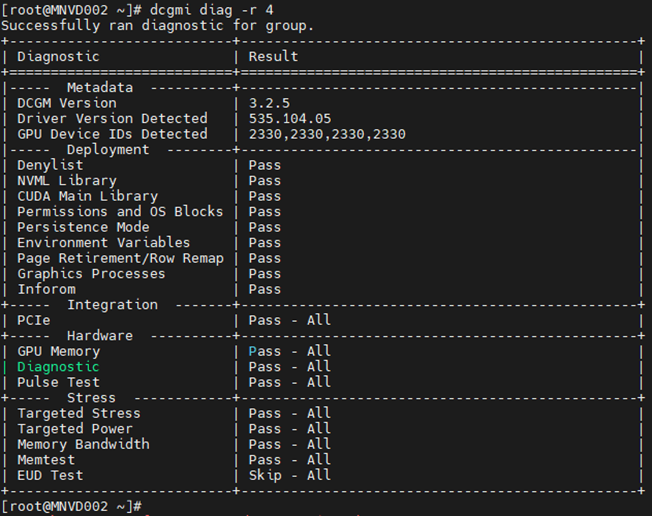Click the Denylist row label
652x516 pixels.
click(x=50, y=165)
